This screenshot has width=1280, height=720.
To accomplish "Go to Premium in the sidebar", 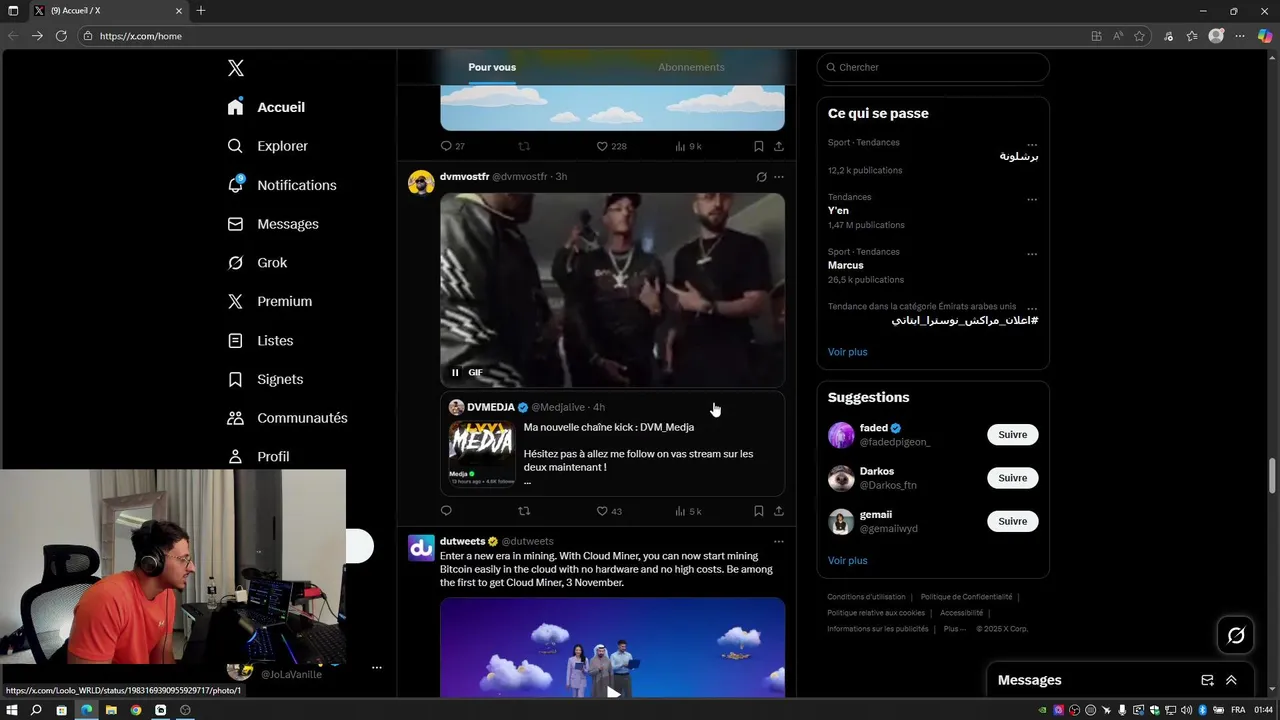I will tap(269, 301).
